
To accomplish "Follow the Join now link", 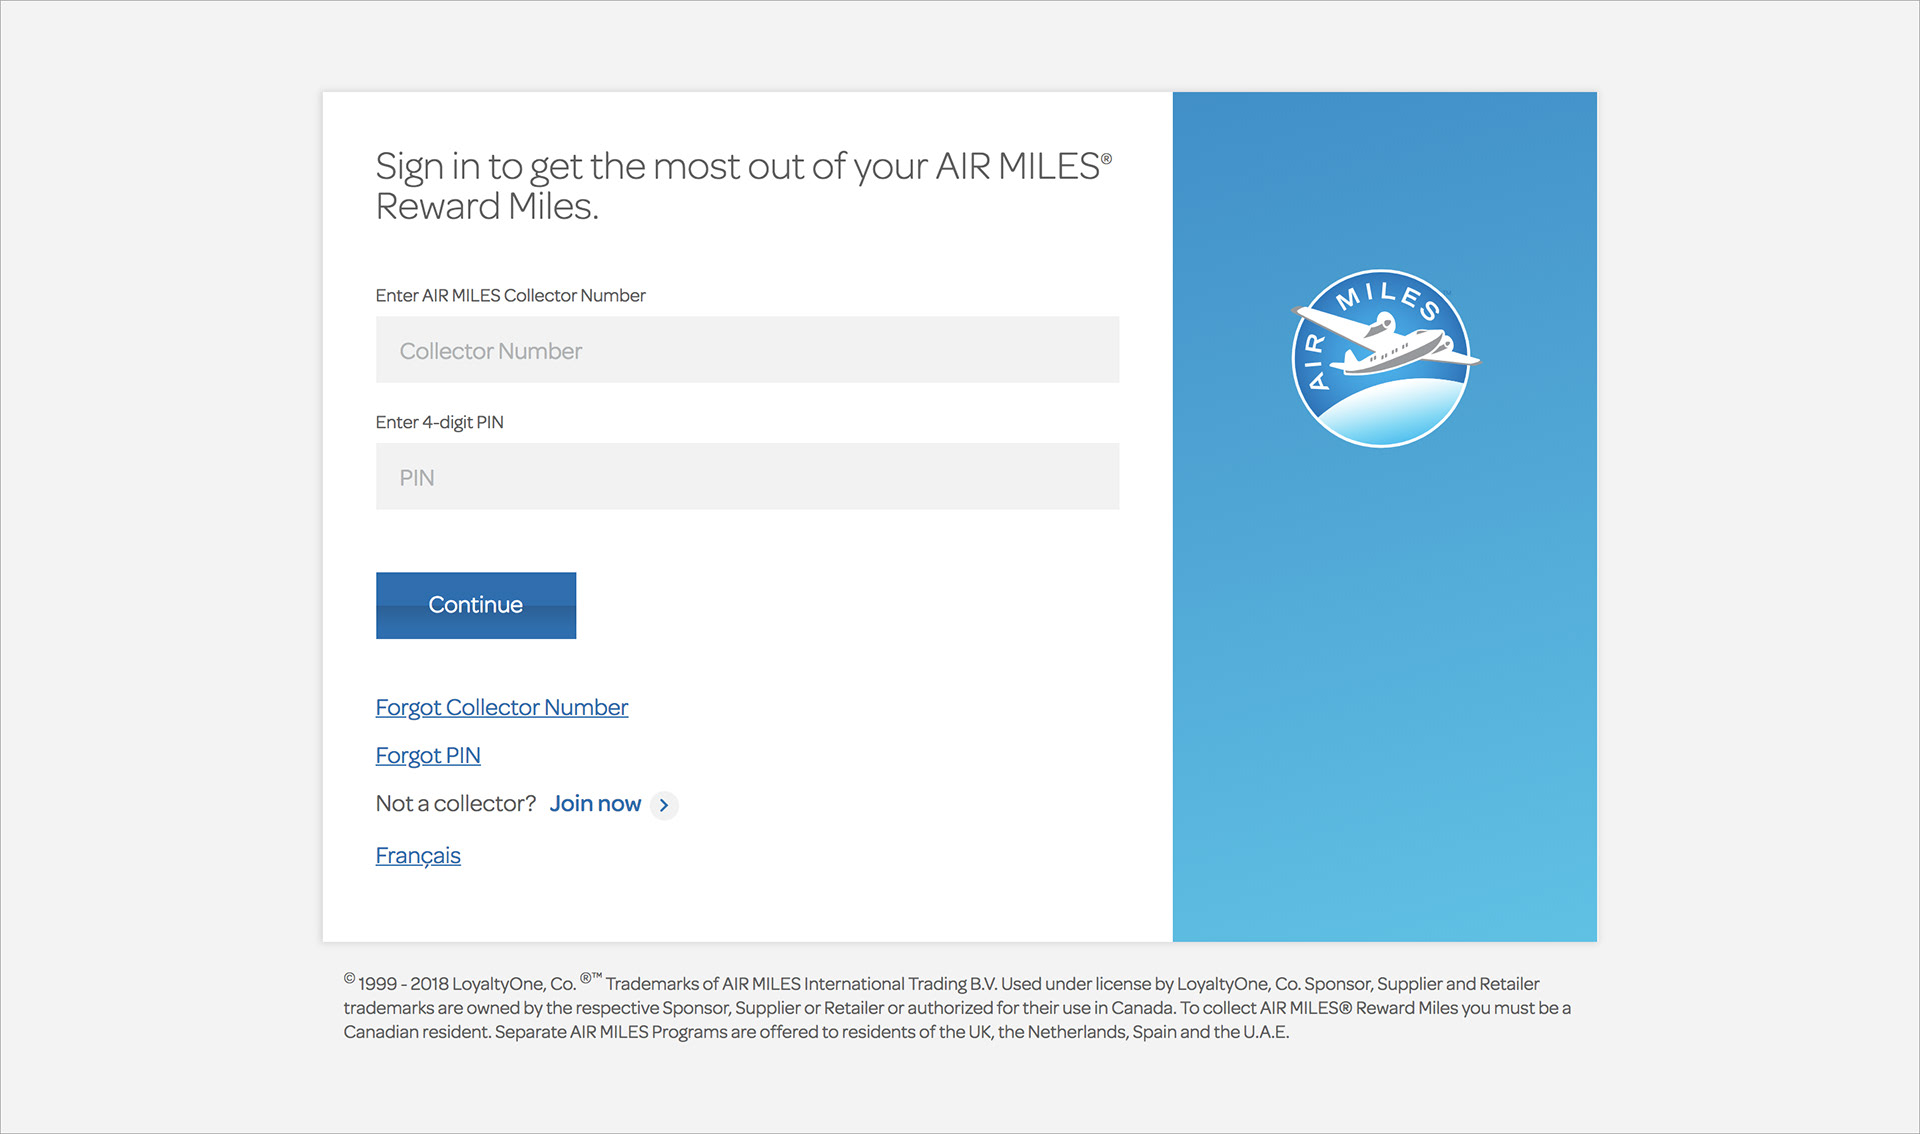I will pyautogui.click(x=595, y=804).
